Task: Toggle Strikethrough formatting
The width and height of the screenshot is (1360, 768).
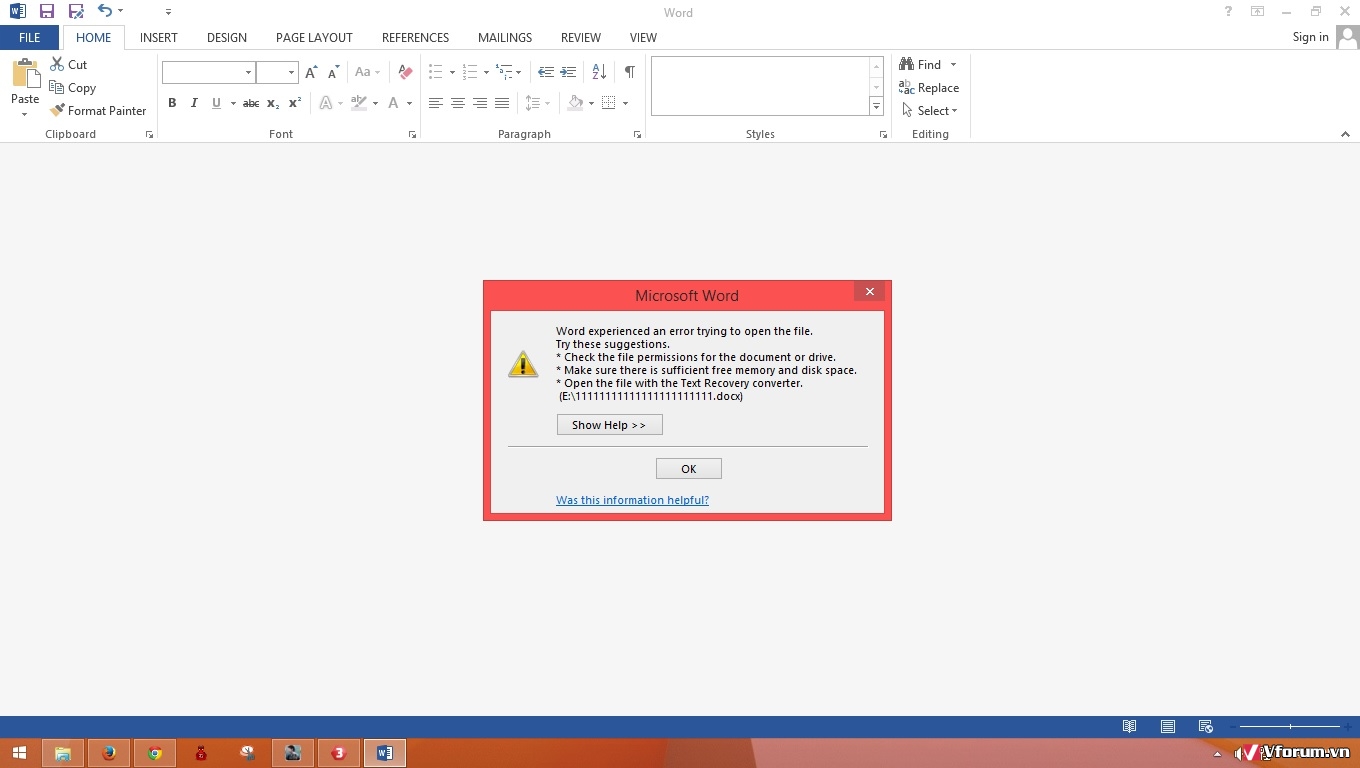Action: (251, 103)
